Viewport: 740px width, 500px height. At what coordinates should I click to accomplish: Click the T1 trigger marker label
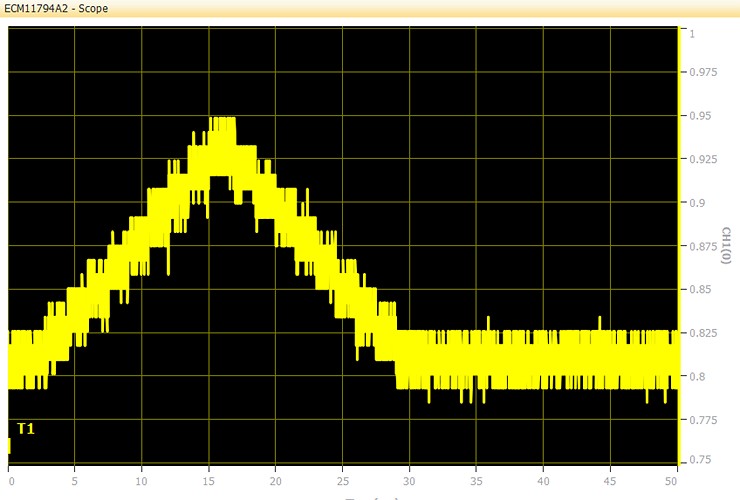tap(26, 429)
